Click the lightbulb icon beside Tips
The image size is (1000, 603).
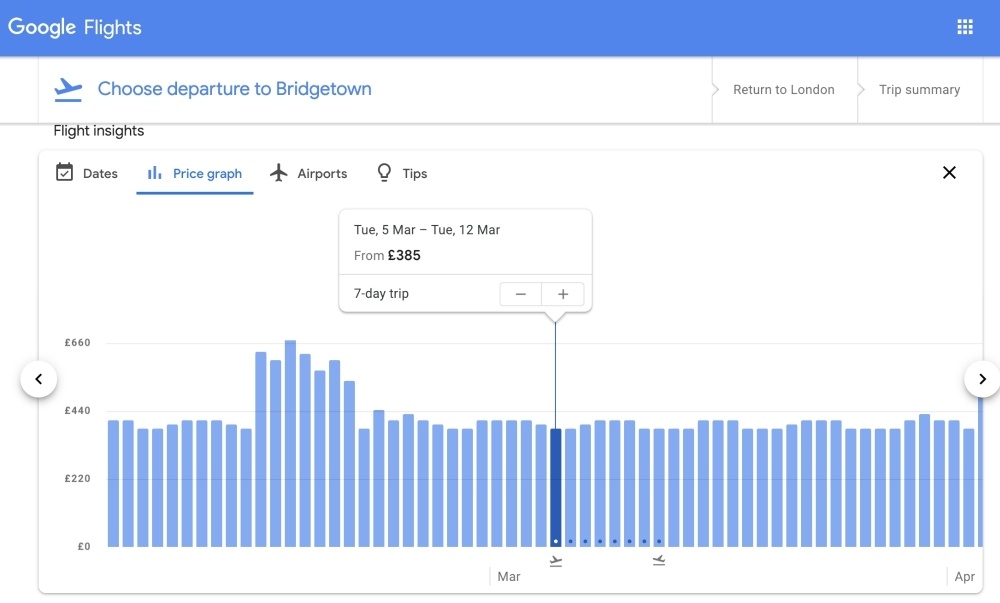coord(384,173)
